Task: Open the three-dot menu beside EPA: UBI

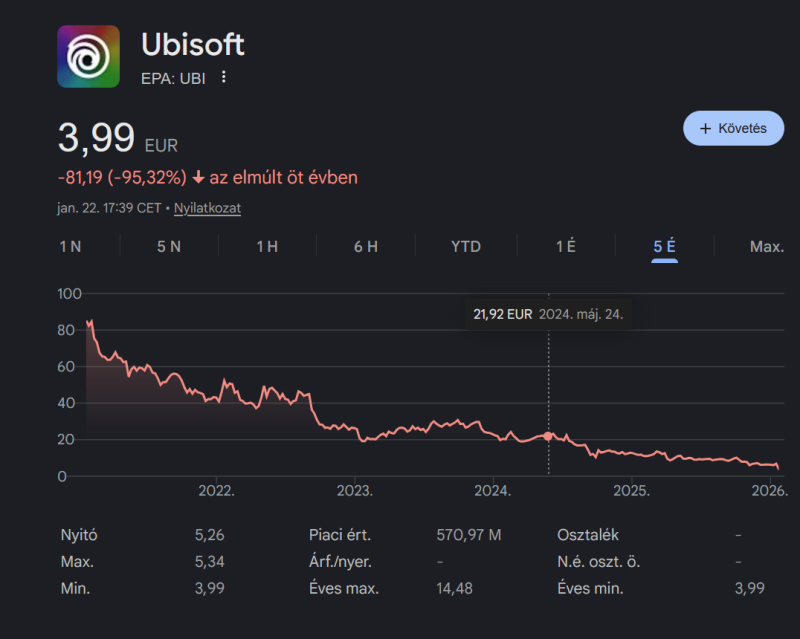Action: point(223,77)
